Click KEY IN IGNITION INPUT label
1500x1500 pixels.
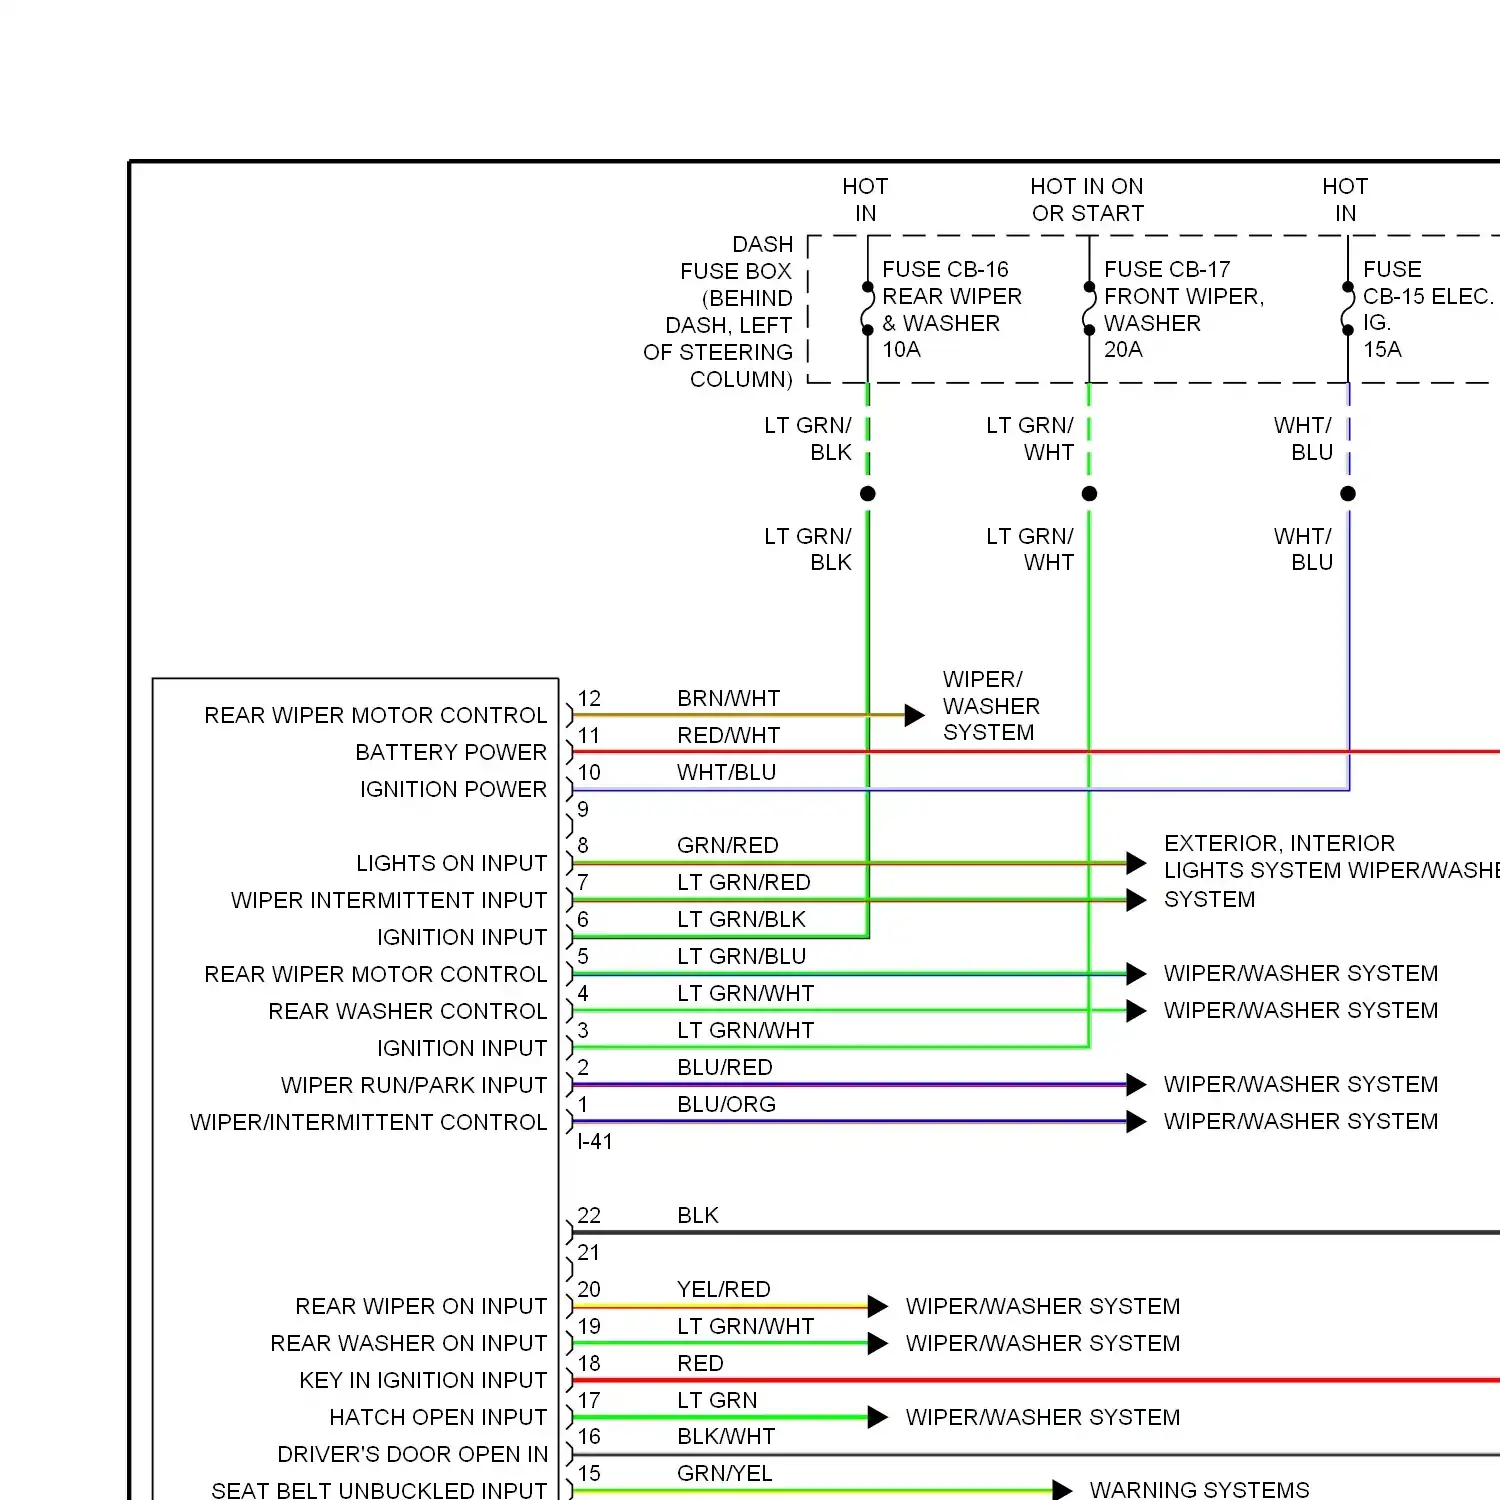click(x=423, y=1380)
